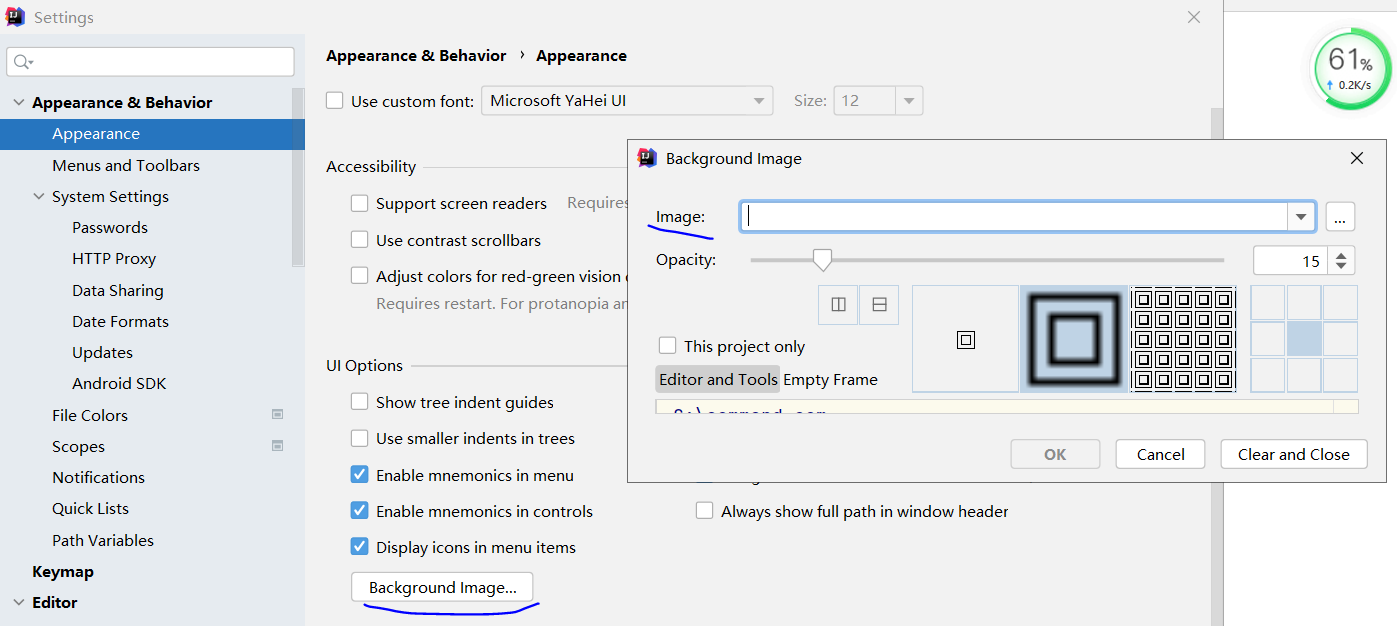Click Clear and Close button
This screenshot has height=626, width=1397.
1293,454
